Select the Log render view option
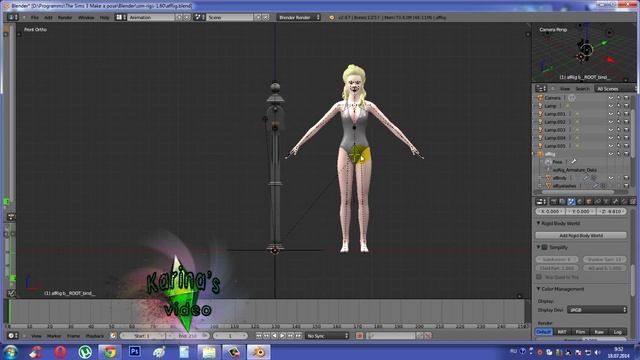This screenshot has width=640, height=360. pyautogui.click(x=618, y=332)
